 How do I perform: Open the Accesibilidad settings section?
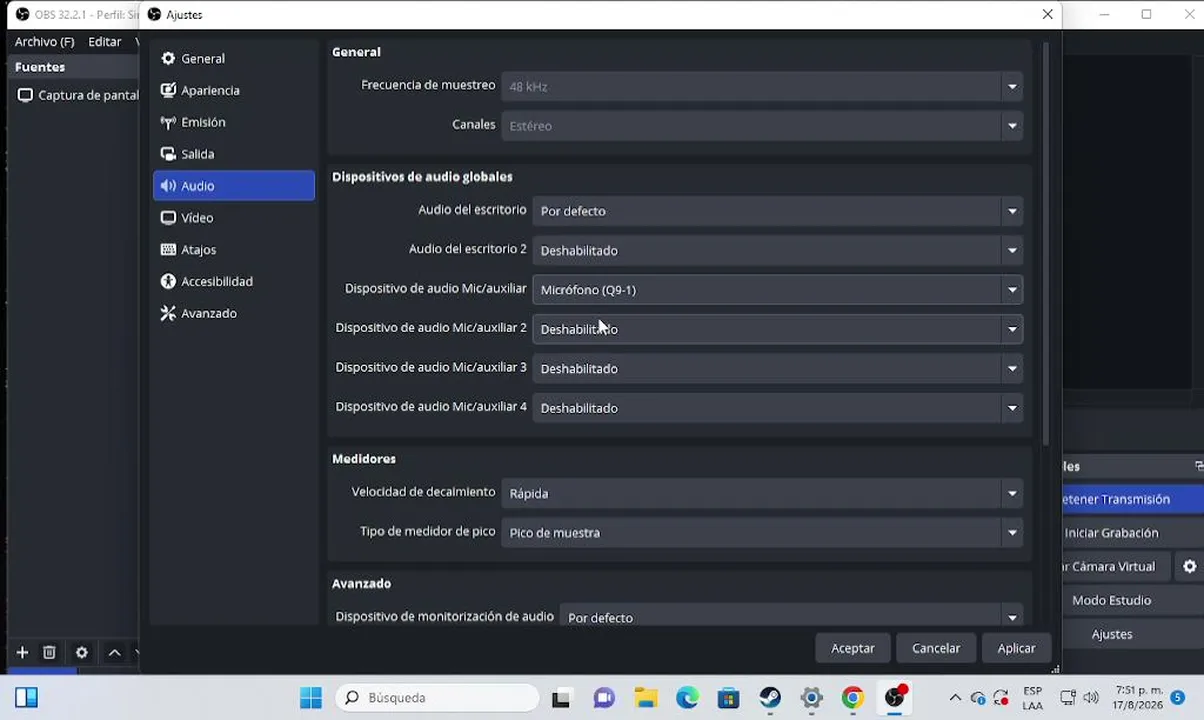click(x=234, y=282)
